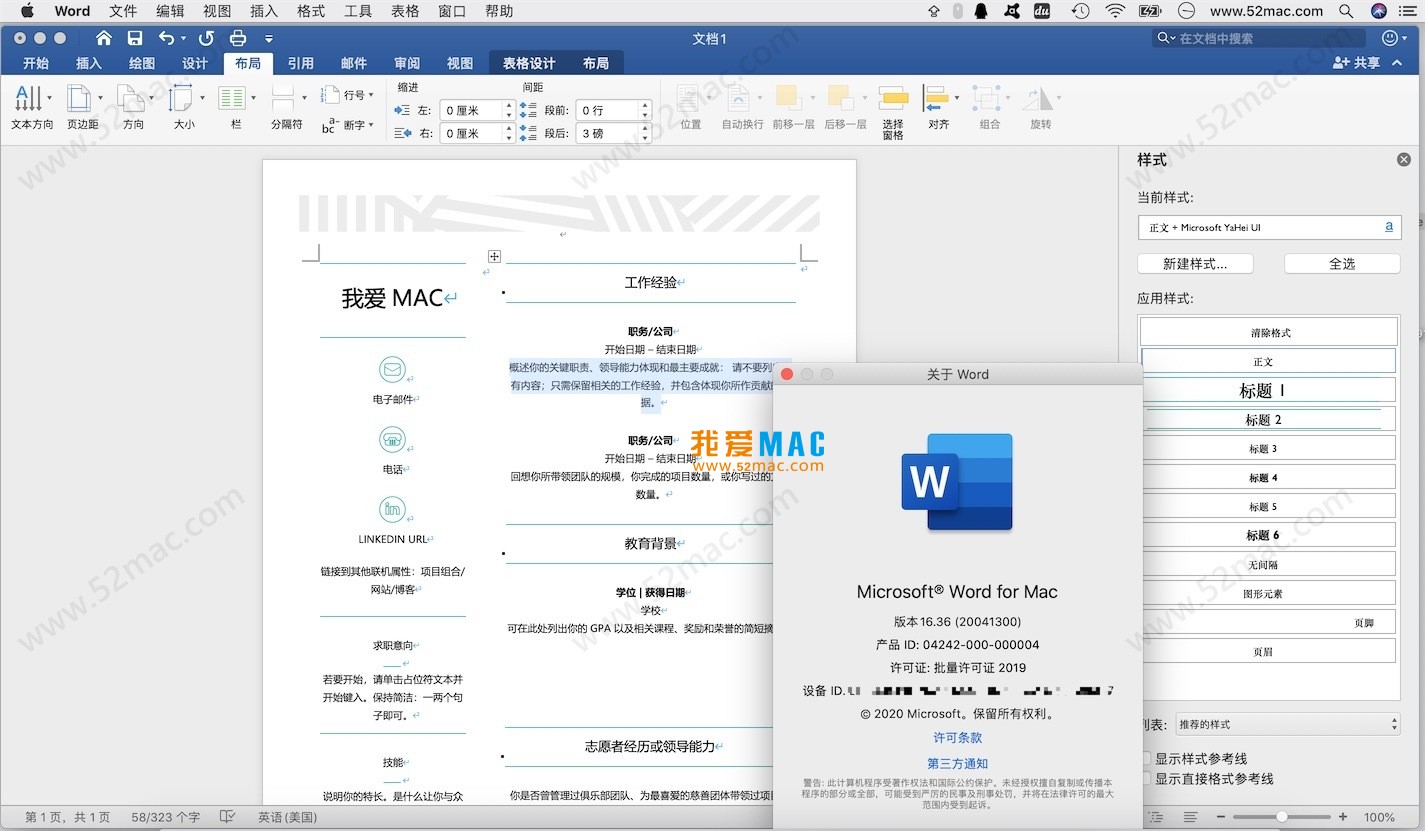
Task: Open the 格式 menu in menu bar
Action: tap(311, 11)
